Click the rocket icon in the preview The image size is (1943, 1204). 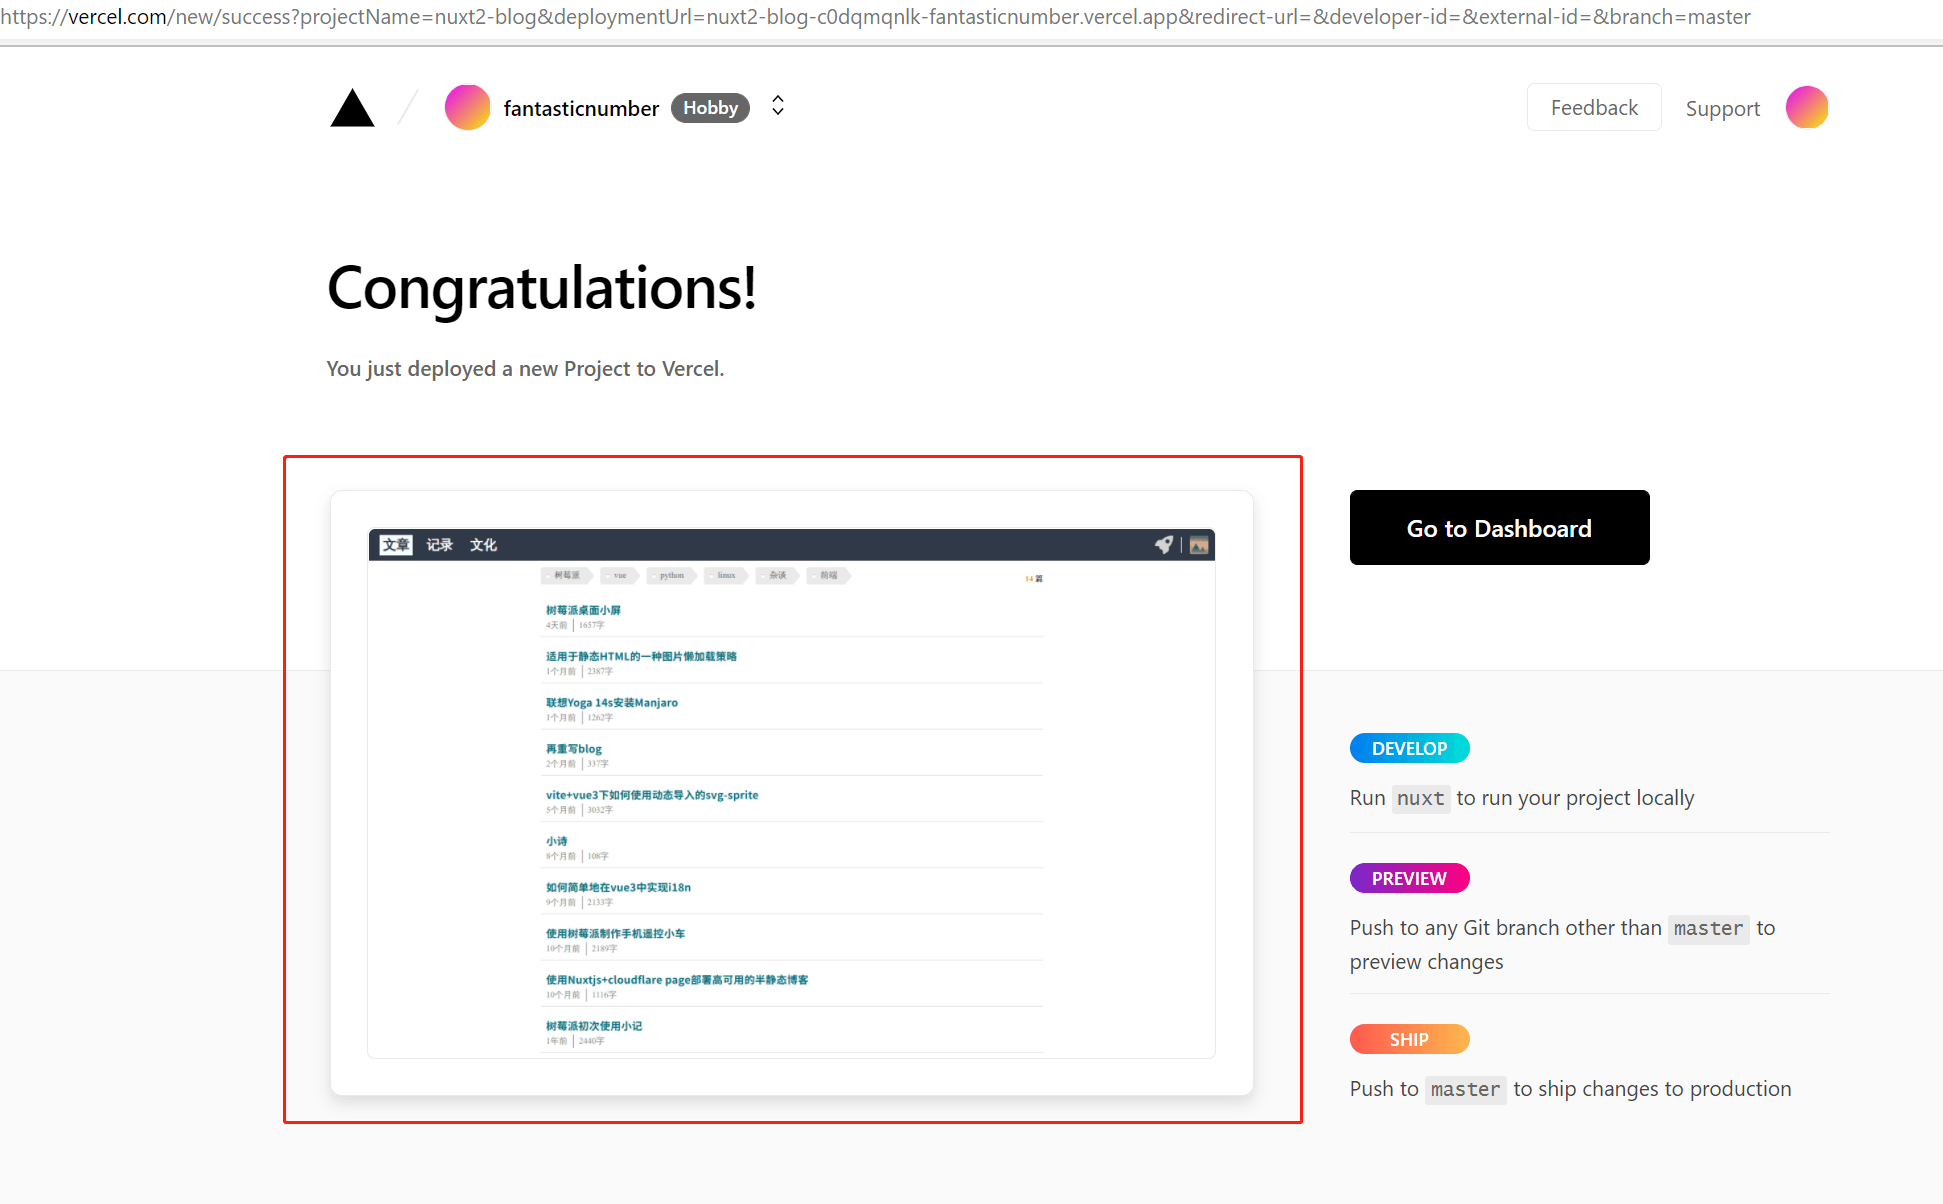click(1164, 545)
